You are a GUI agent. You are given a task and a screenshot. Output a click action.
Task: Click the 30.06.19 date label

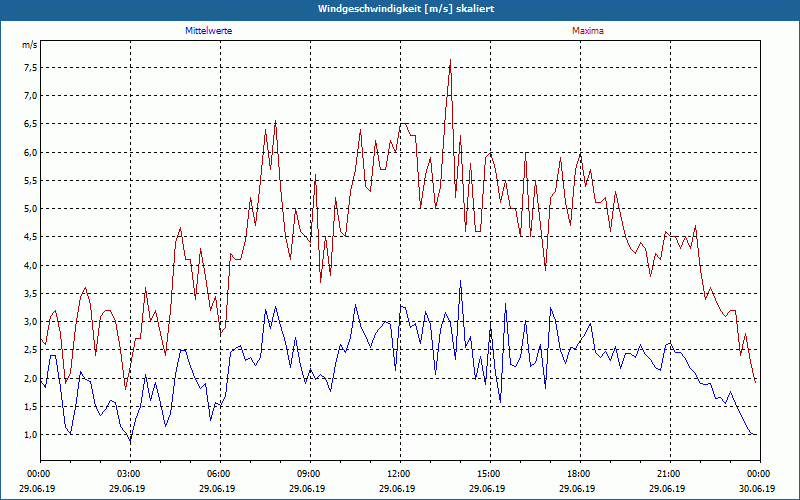tap(757, 488)
